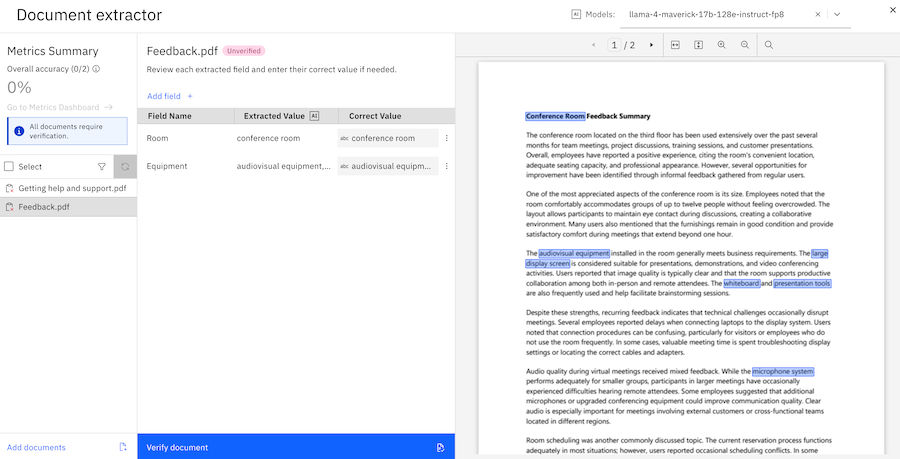Click highlighted 'presentation tools' in document
The image size is (900, 459).
point(802,283)
